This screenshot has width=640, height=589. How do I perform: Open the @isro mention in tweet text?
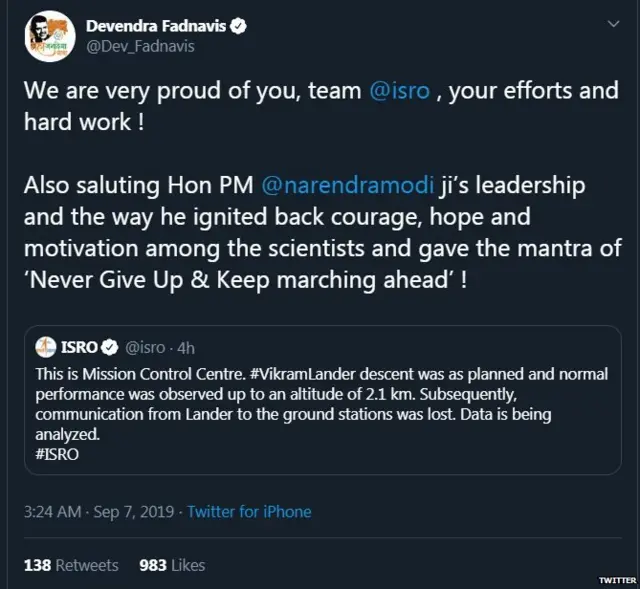pyautogui.click(x=400, y=91)
